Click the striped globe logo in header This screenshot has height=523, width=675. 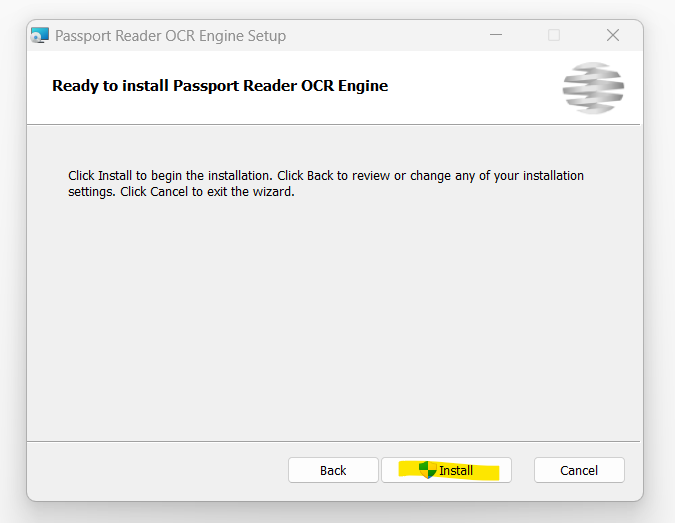[x=593, y=88]
